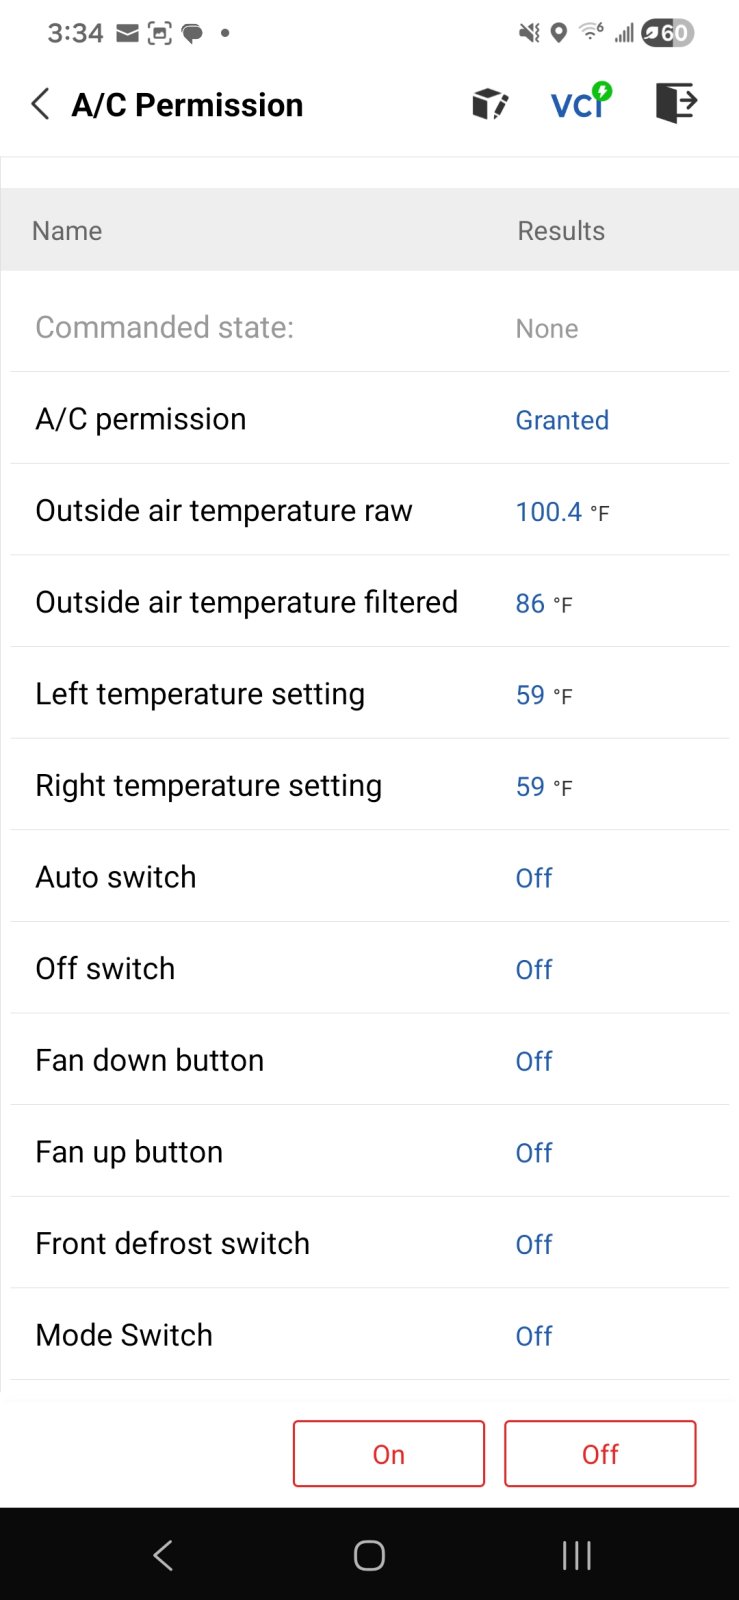739x1600 pixels.
Task: Select the Fan up button row
Action: click(369, 1152)
